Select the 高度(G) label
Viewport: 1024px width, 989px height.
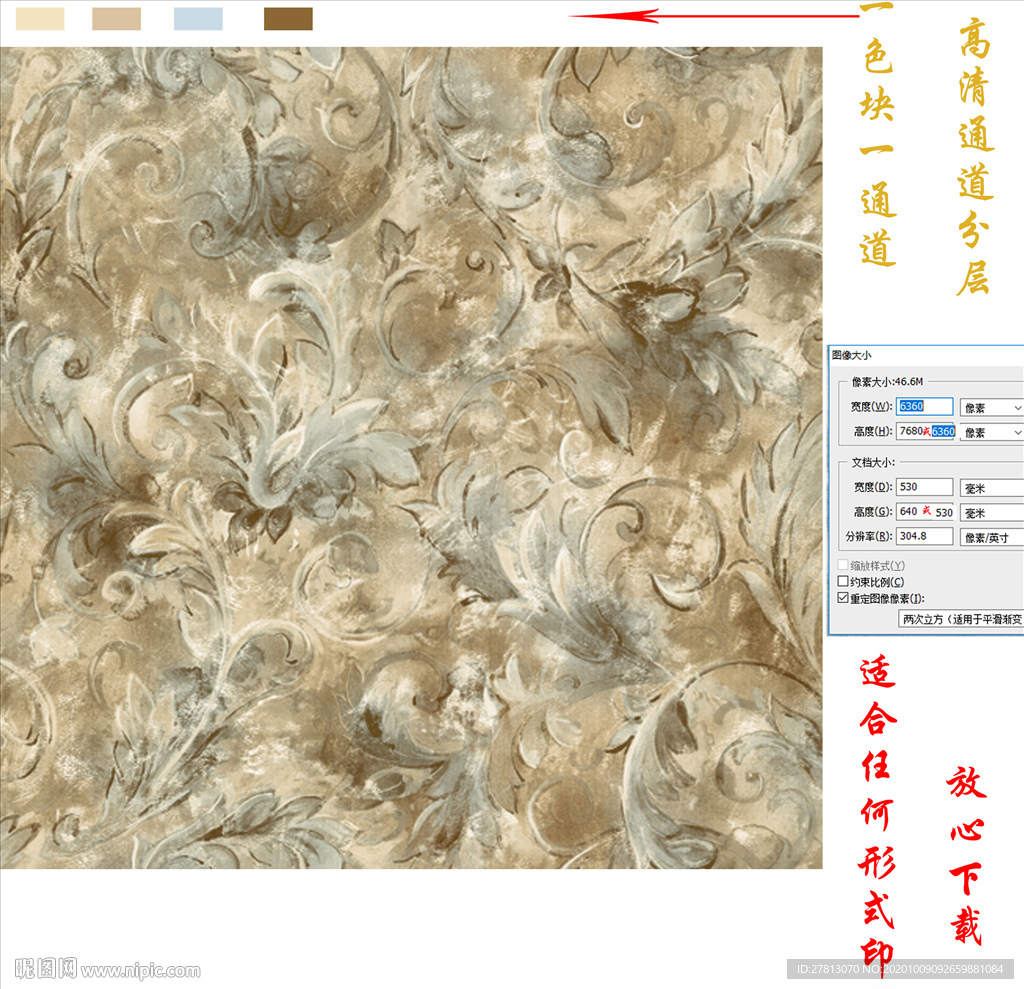pyautogui.click(x=873, y=511)
